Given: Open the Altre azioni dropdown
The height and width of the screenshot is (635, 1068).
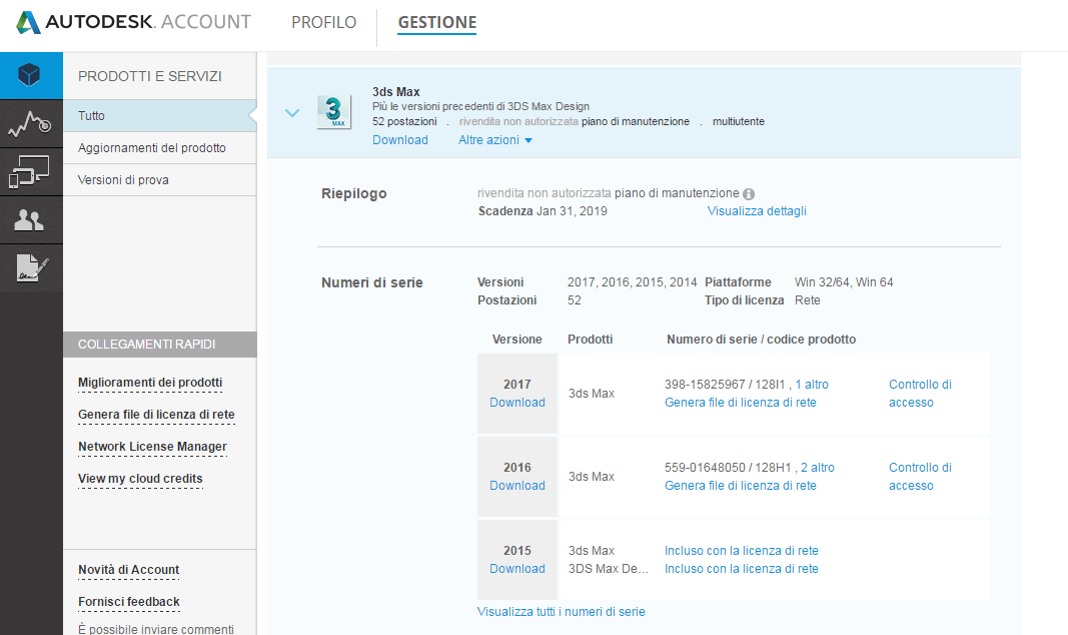Looking at the screenshot, I should click(495, 140).
